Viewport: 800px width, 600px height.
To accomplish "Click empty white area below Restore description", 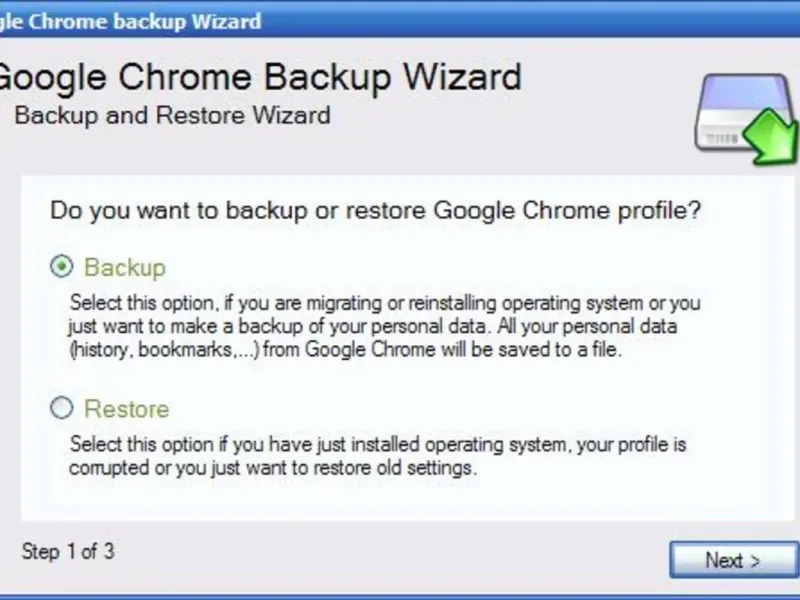I will 400,500.
